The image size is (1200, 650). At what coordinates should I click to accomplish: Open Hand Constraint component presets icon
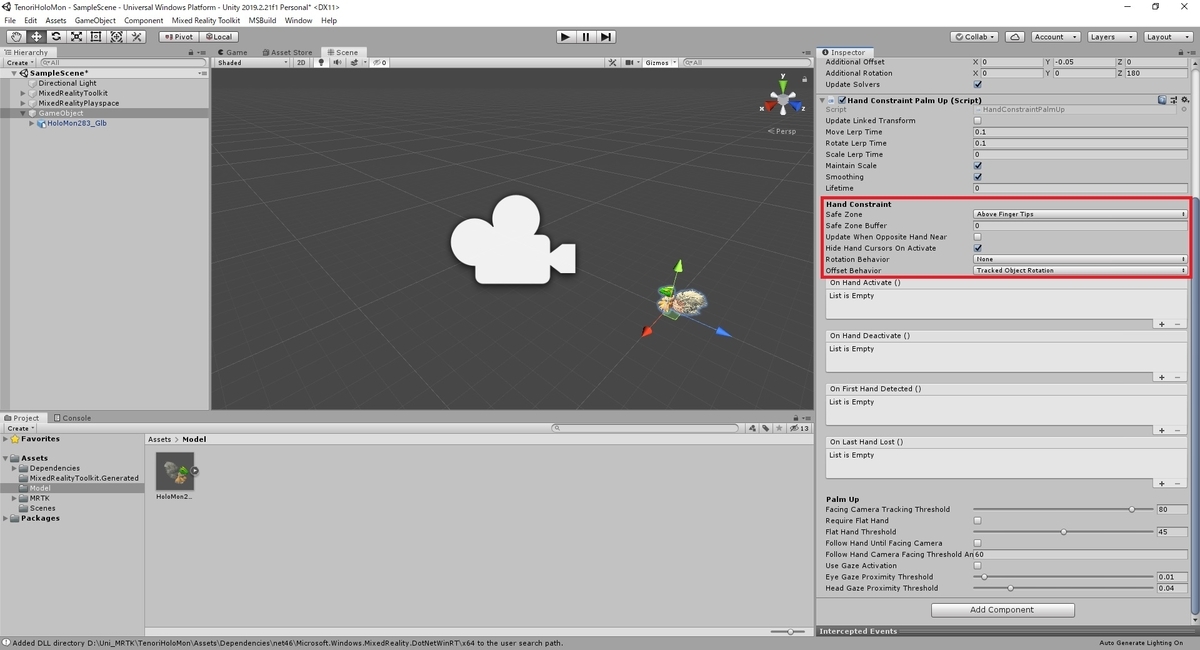pos(1173,100)
